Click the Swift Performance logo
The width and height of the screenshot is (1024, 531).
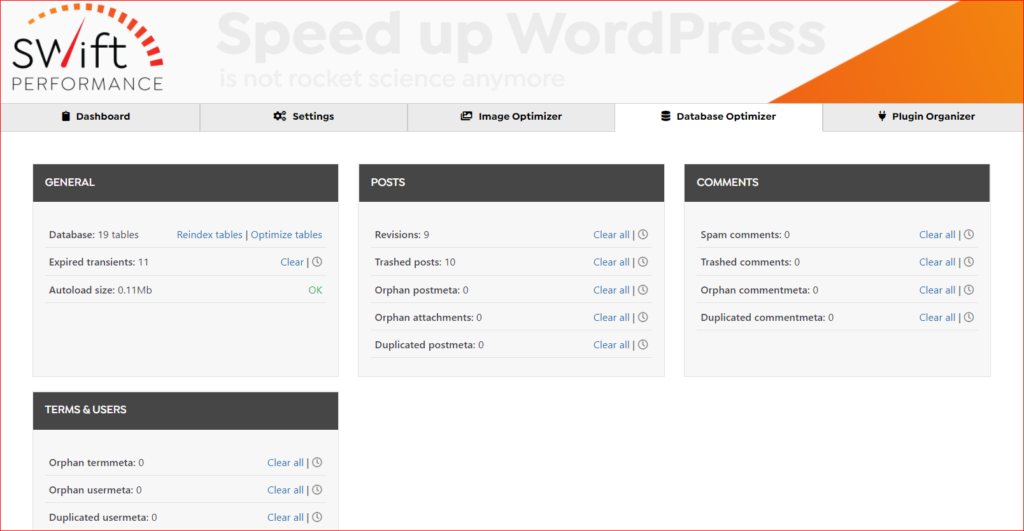point(88,48)
